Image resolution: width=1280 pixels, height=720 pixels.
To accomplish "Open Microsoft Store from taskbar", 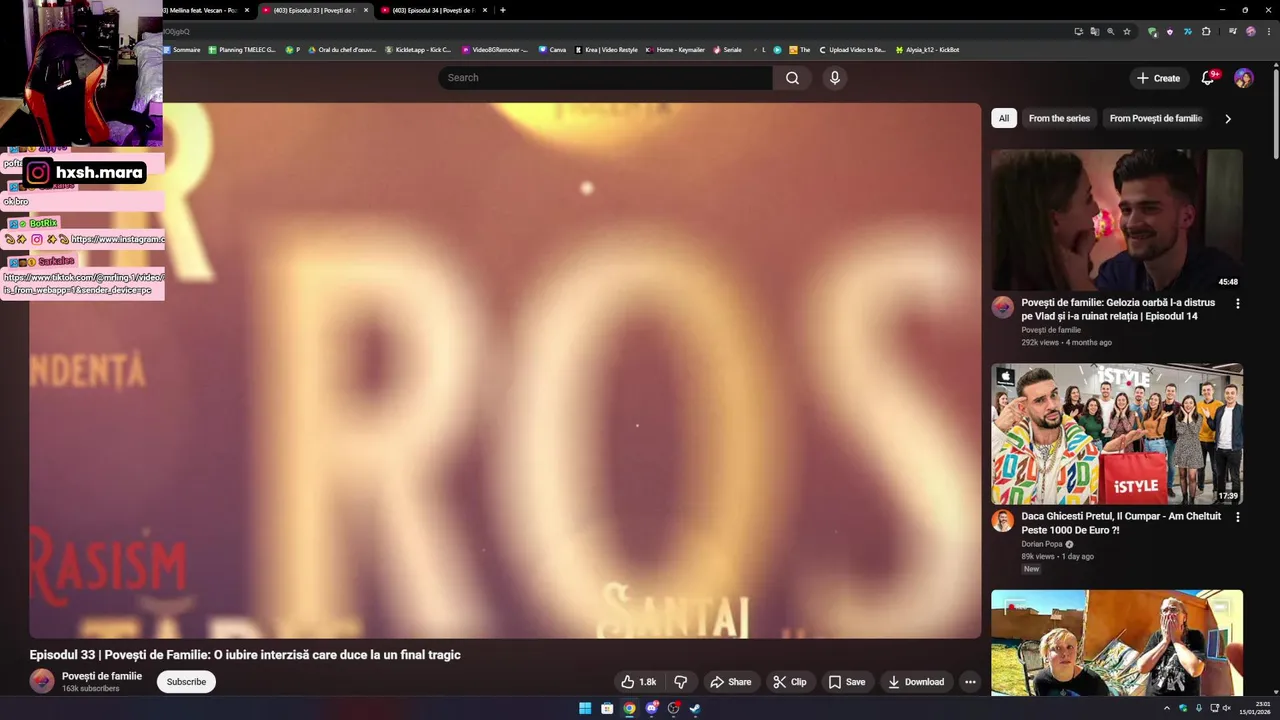I will point(607,709).
